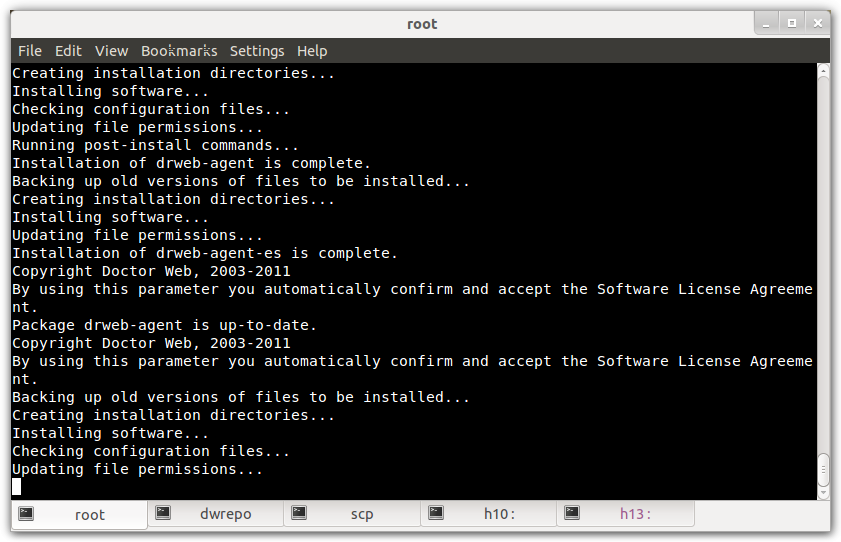
Task: Open the Edit menu
Action: (68, 51)
